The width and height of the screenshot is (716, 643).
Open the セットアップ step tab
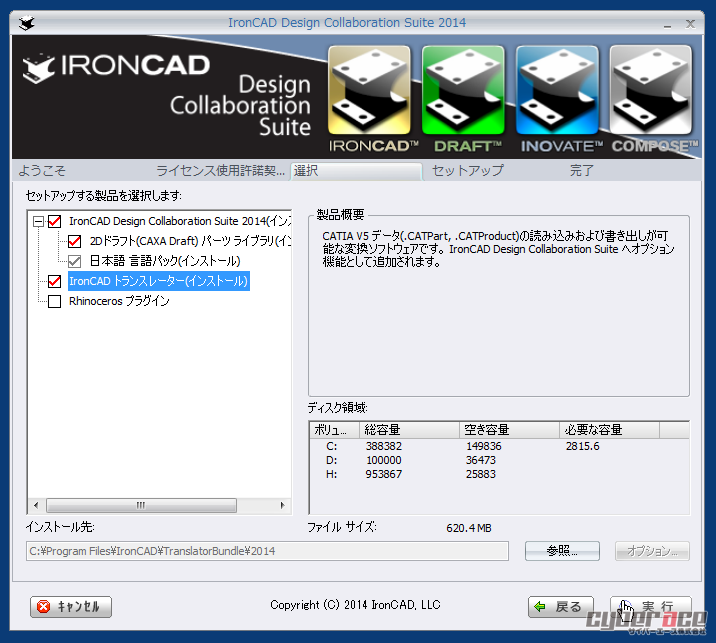click(x=468, y=171)
